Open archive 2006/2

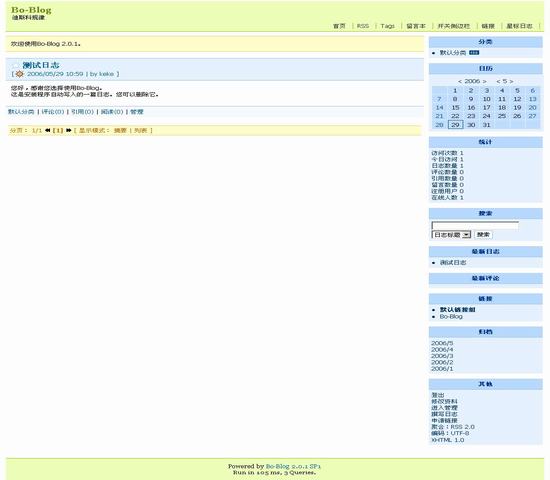[x=442, y=362]
